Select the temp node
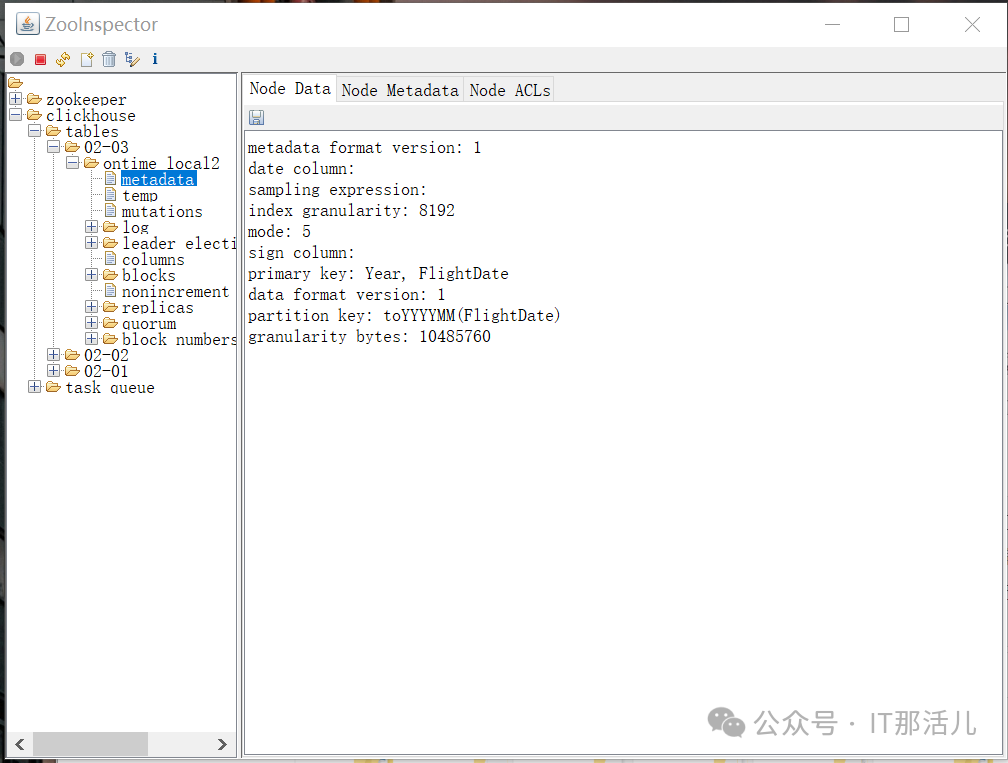 point(140,195)
